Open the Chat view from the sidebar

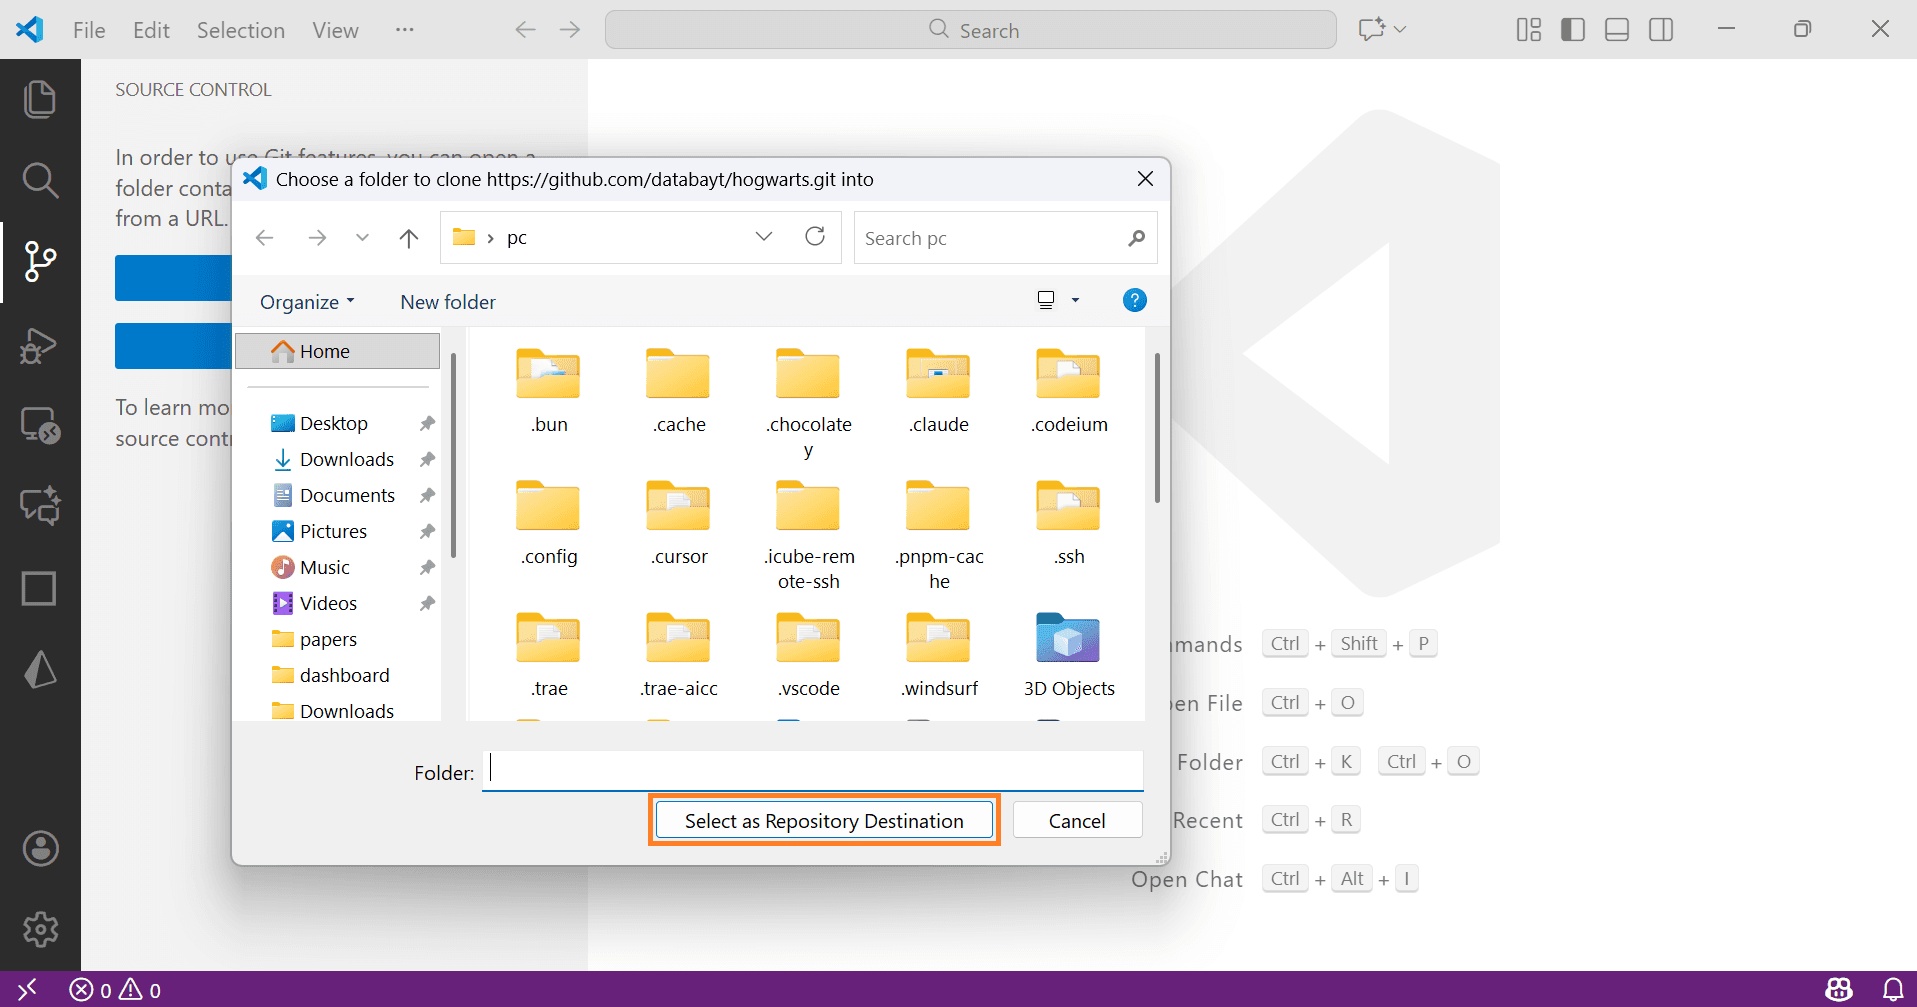[40, 505]
